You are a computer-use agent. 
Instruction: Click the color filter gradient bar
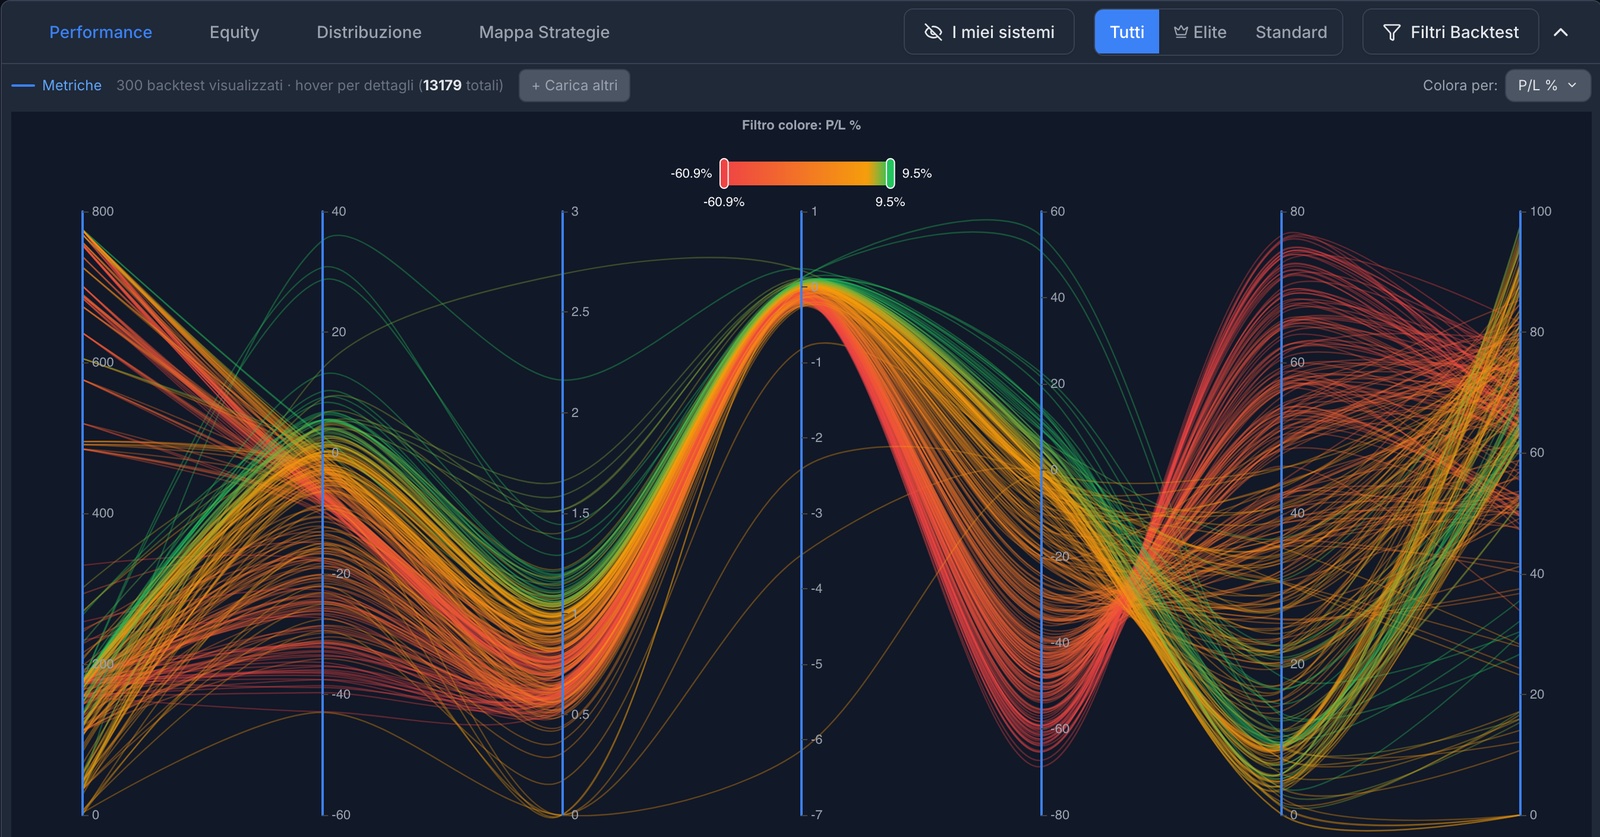click(807, 173)
